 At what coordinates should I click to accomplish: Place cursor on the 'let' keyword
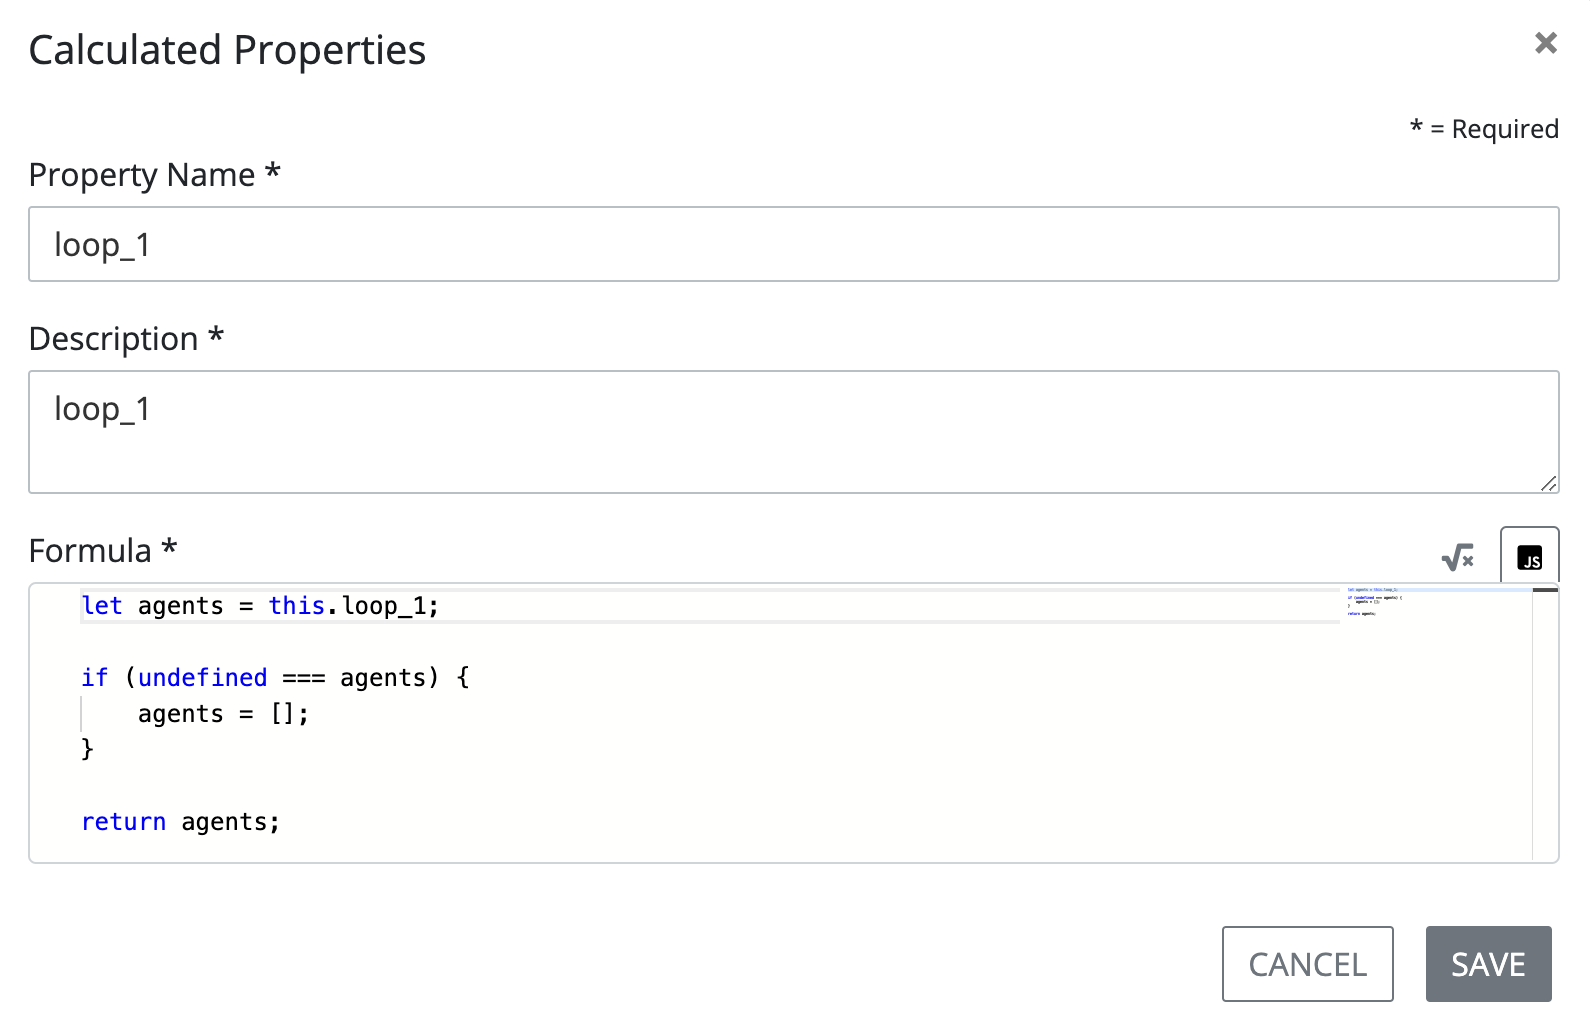pyautogui.click(x=102, y=606)
